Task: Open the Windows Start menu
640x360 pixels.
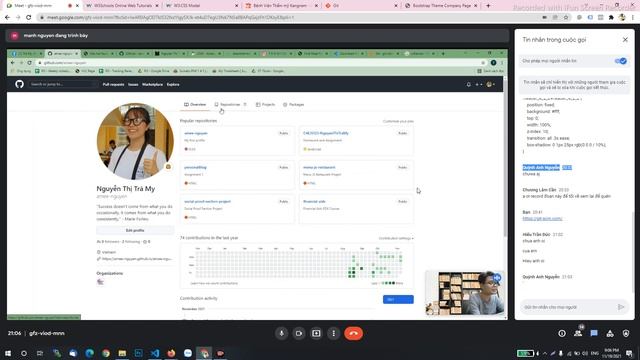Action: click(8, 353)
